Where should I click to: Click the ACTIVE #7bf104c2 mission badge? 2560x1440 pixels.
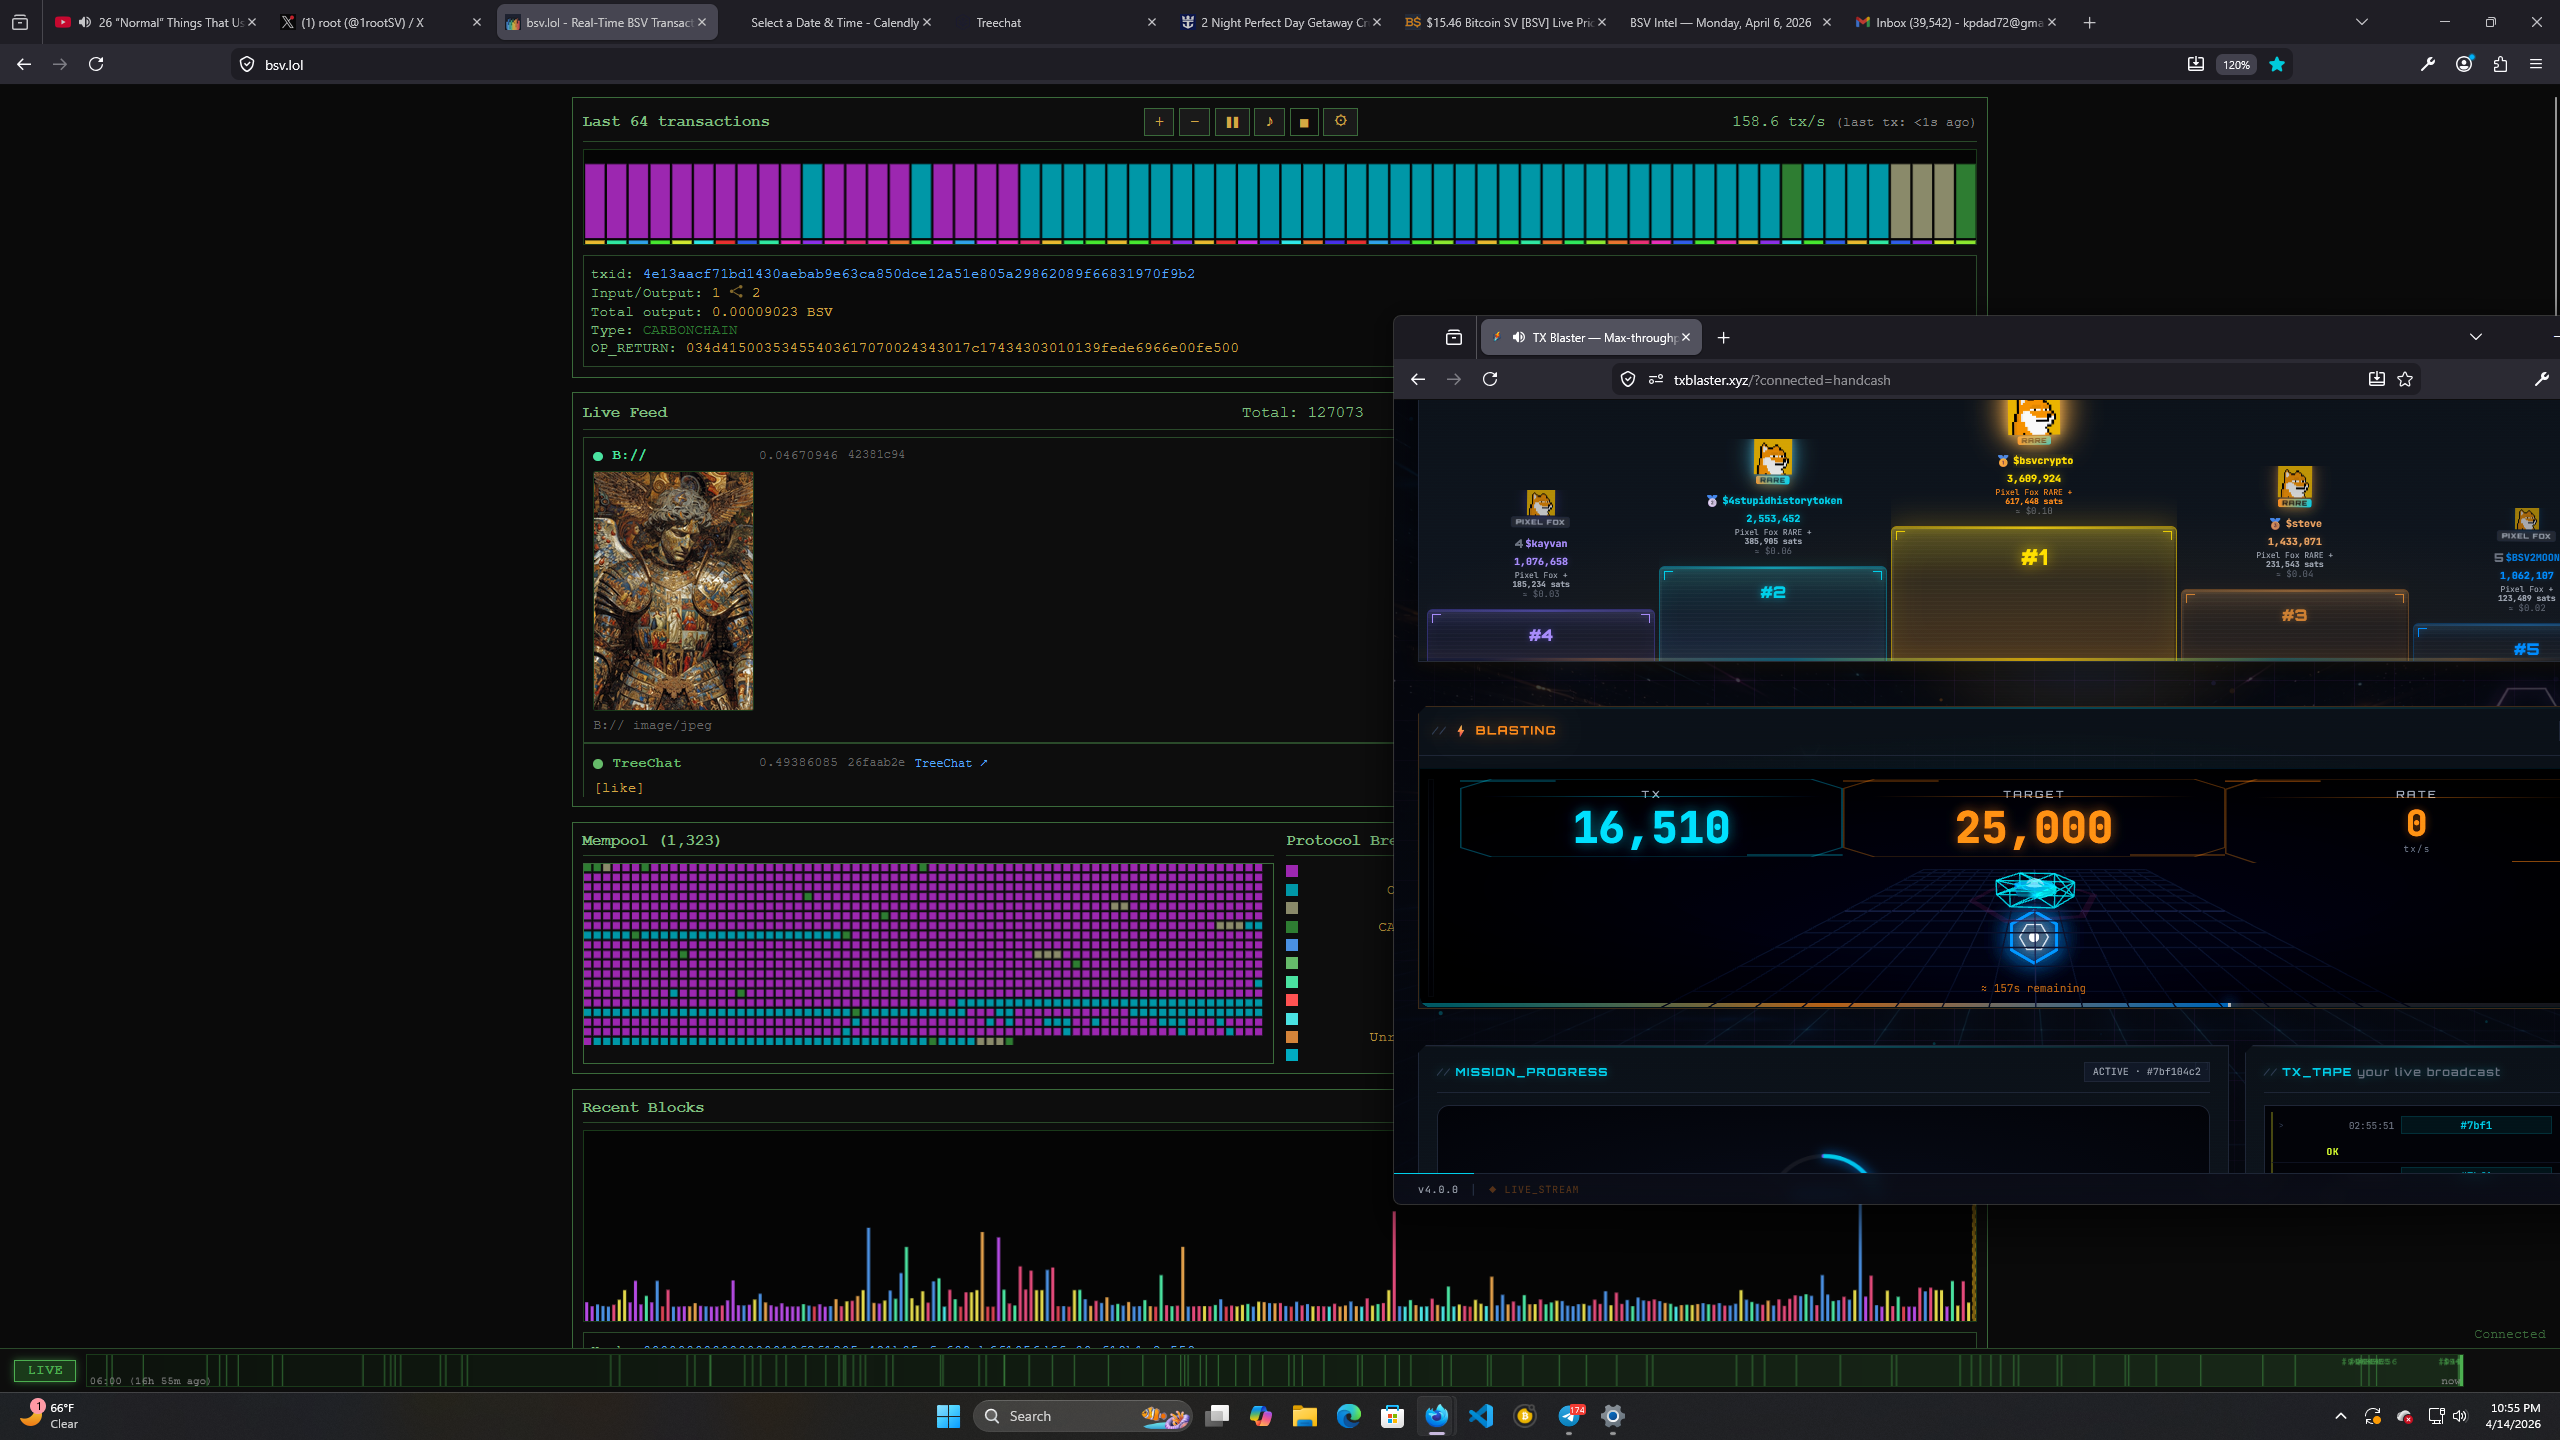point(2146,1072)
